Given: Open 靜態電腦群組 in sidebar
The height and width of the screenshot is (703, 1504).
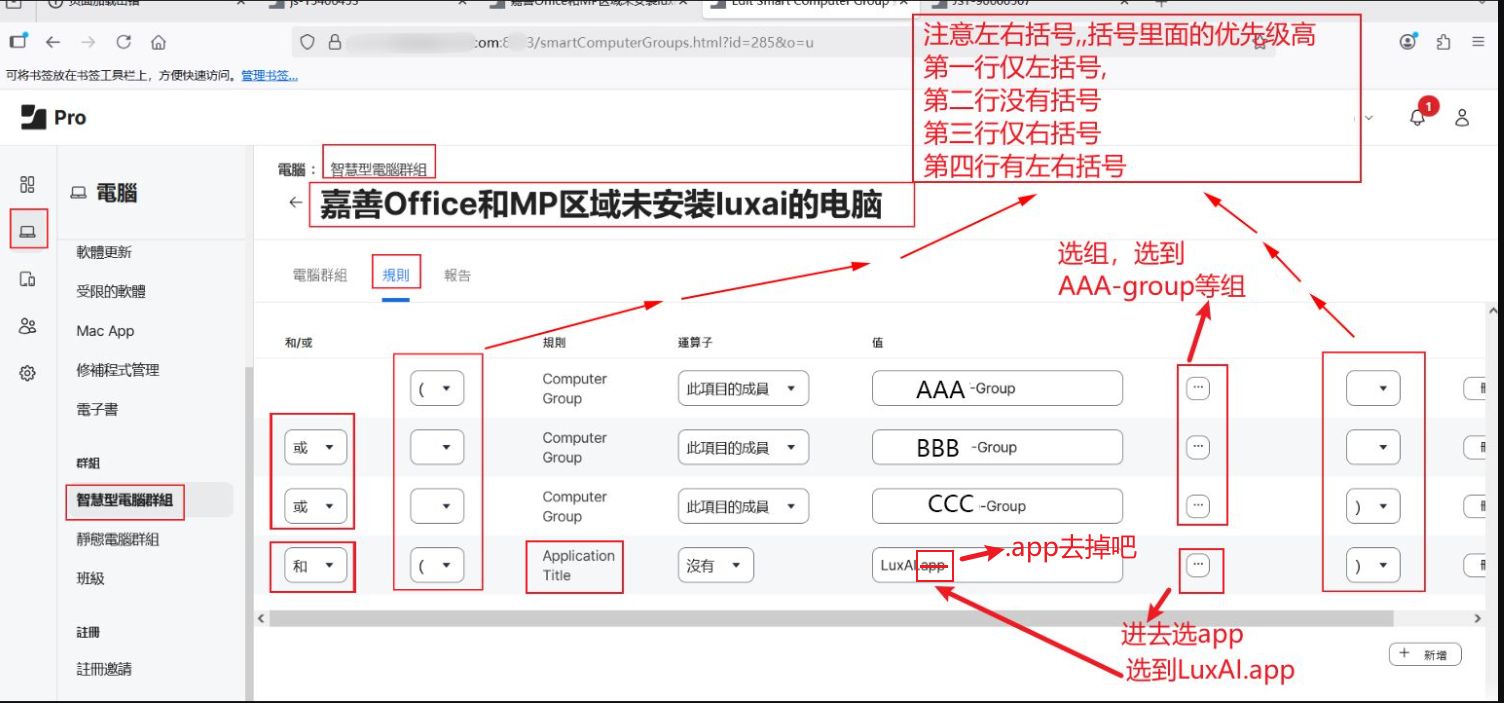Looking at the screenshot, I should coord(118,539).
